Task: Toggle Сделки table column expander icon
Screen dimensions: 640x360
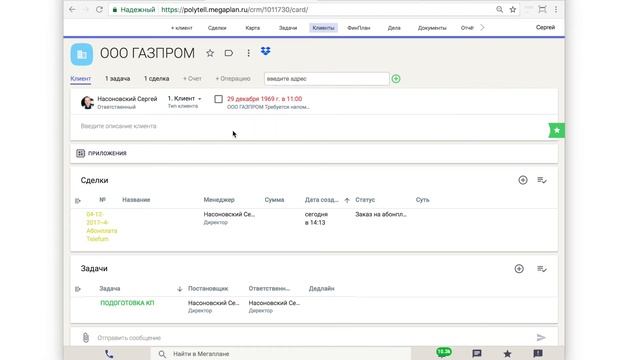Action: click(x=78, y=200)
